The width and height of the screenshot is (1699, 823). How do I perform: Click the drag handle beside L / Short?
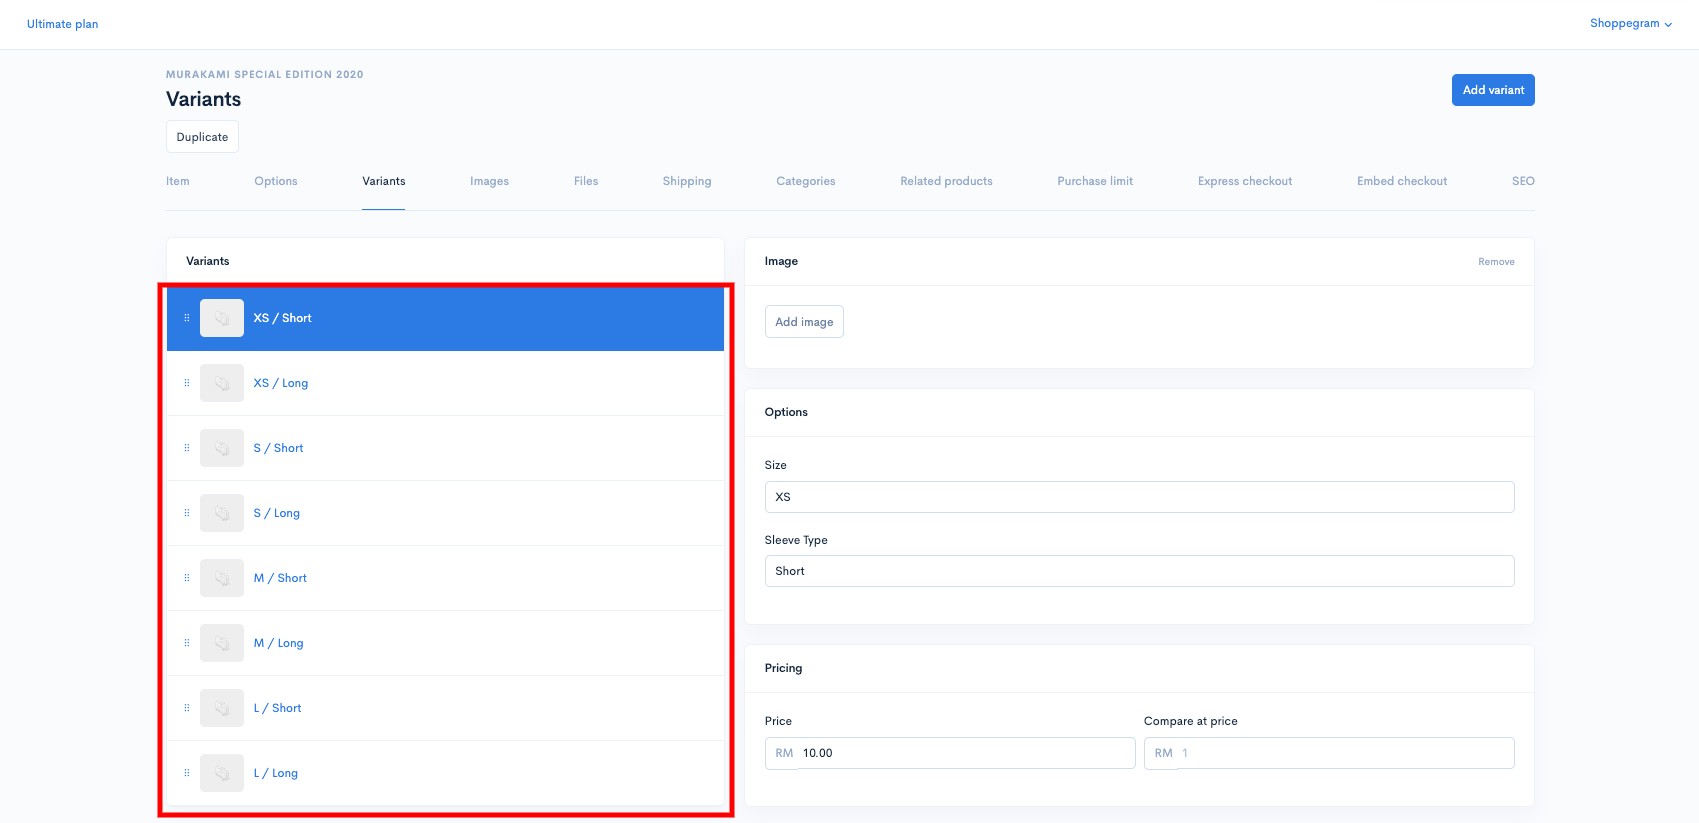(x=186, y=708)
